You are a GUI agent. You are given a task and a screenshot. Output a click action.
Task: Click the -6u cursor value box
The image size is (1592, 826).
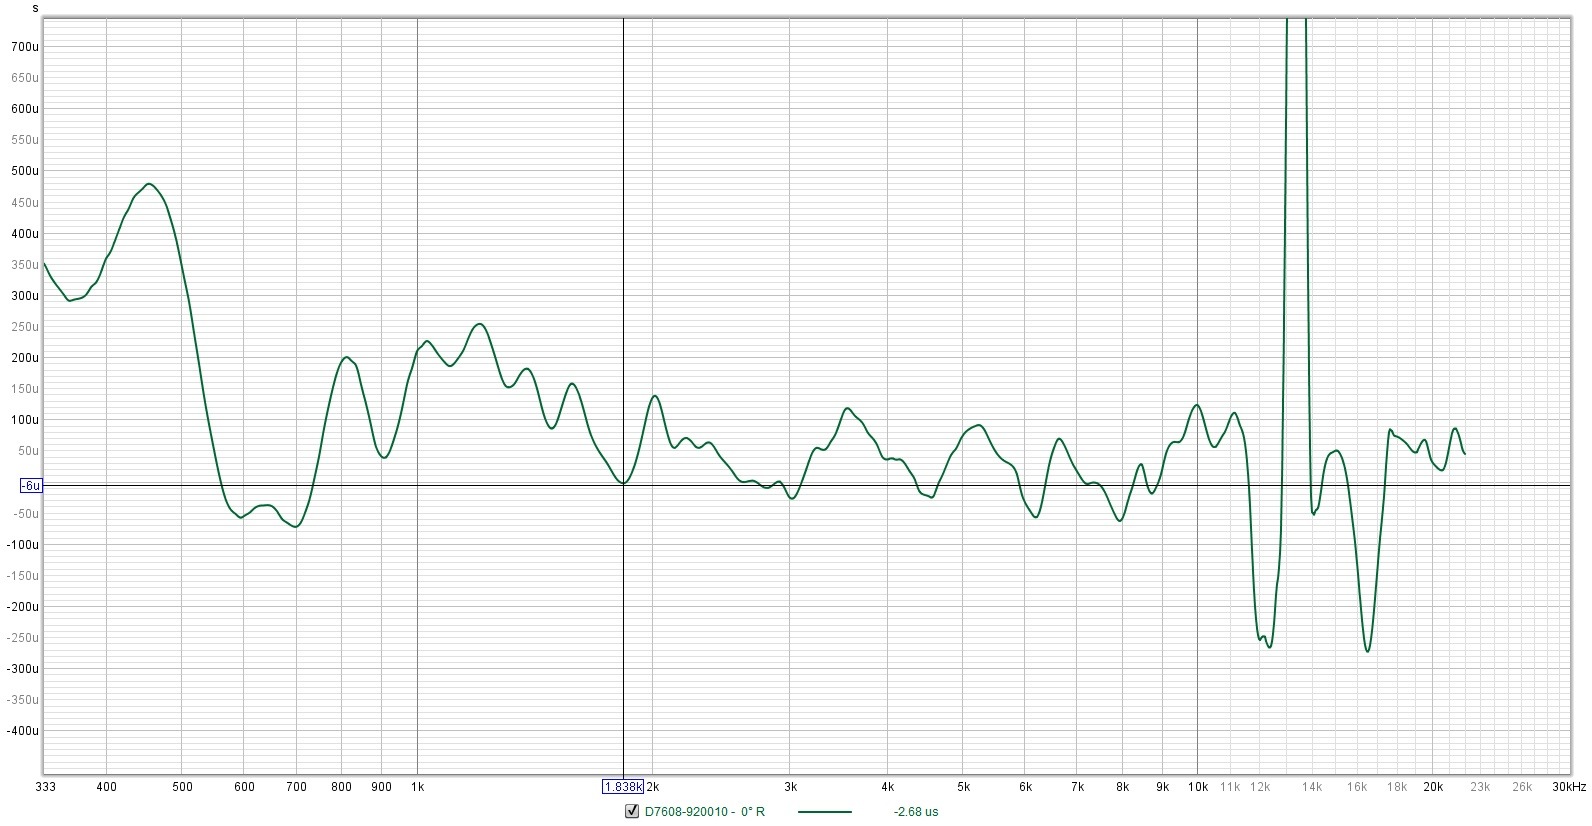pos(31,486)
